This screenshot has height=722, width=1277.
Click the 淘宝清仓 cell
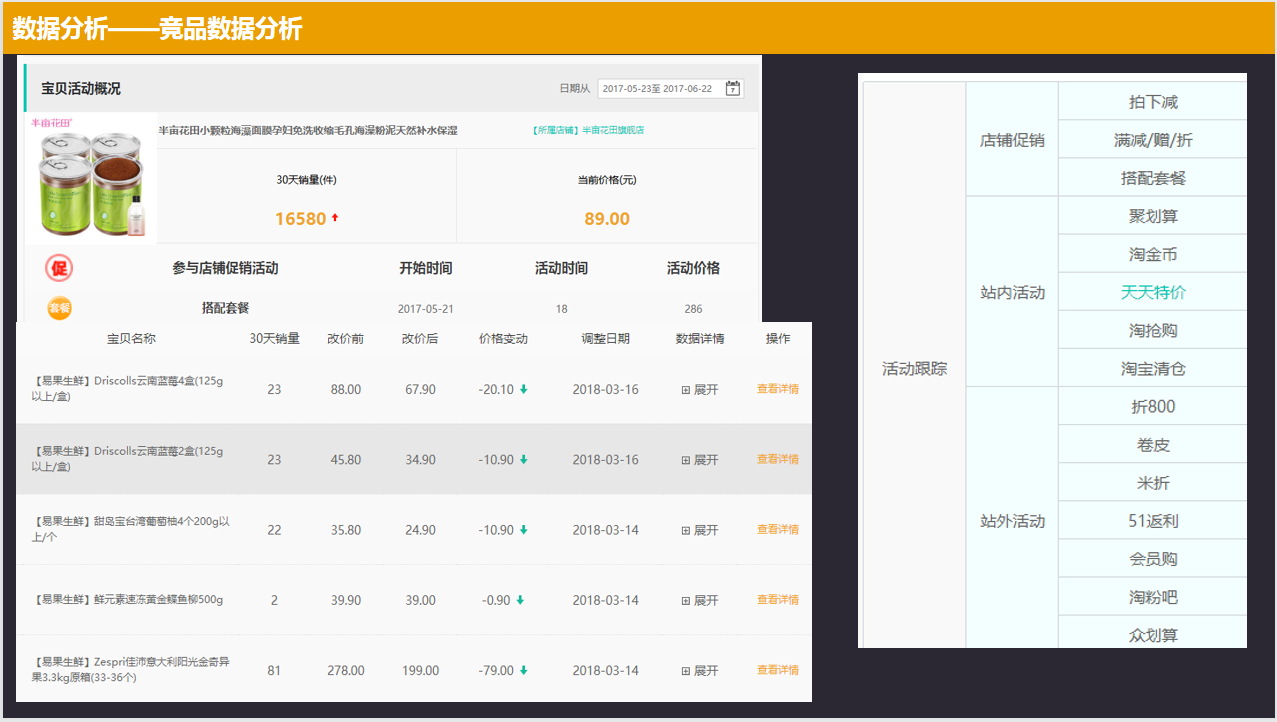[x=1153, y=368]
